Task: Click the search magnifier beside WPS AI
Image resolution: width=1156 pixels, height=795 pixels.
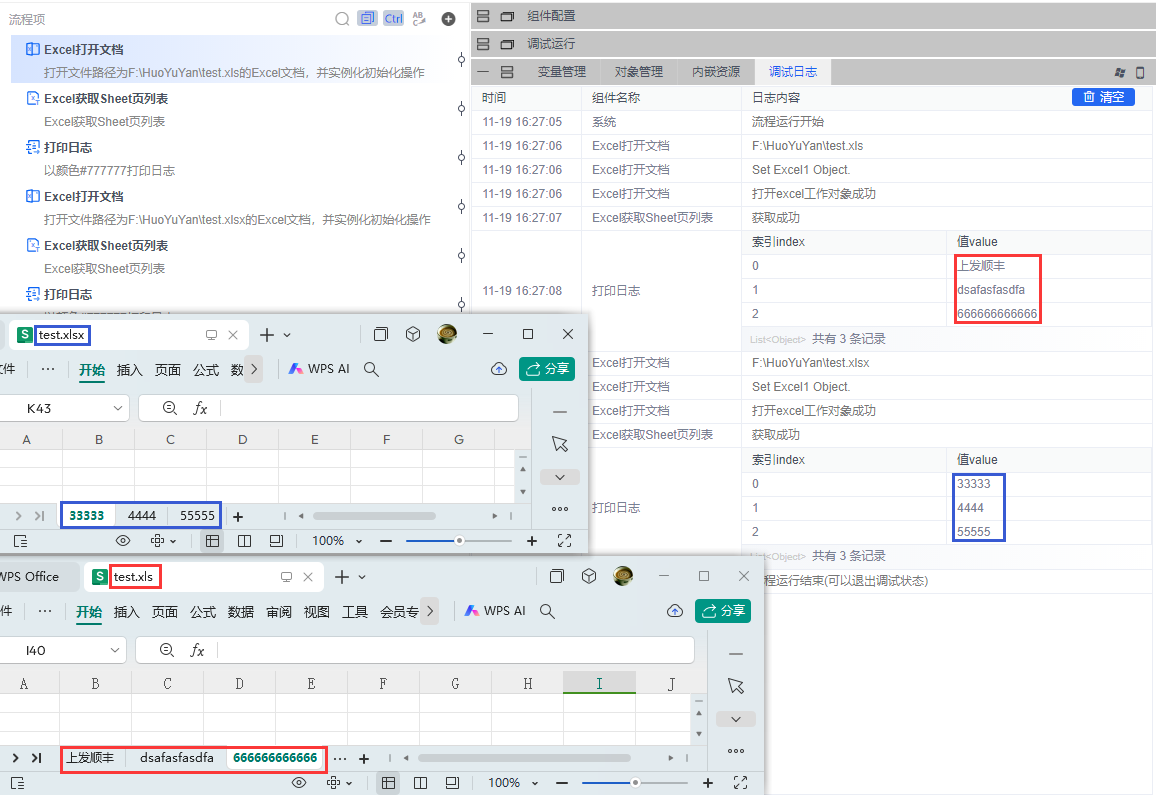Action: pyautogui.click(x=371, y=368)
